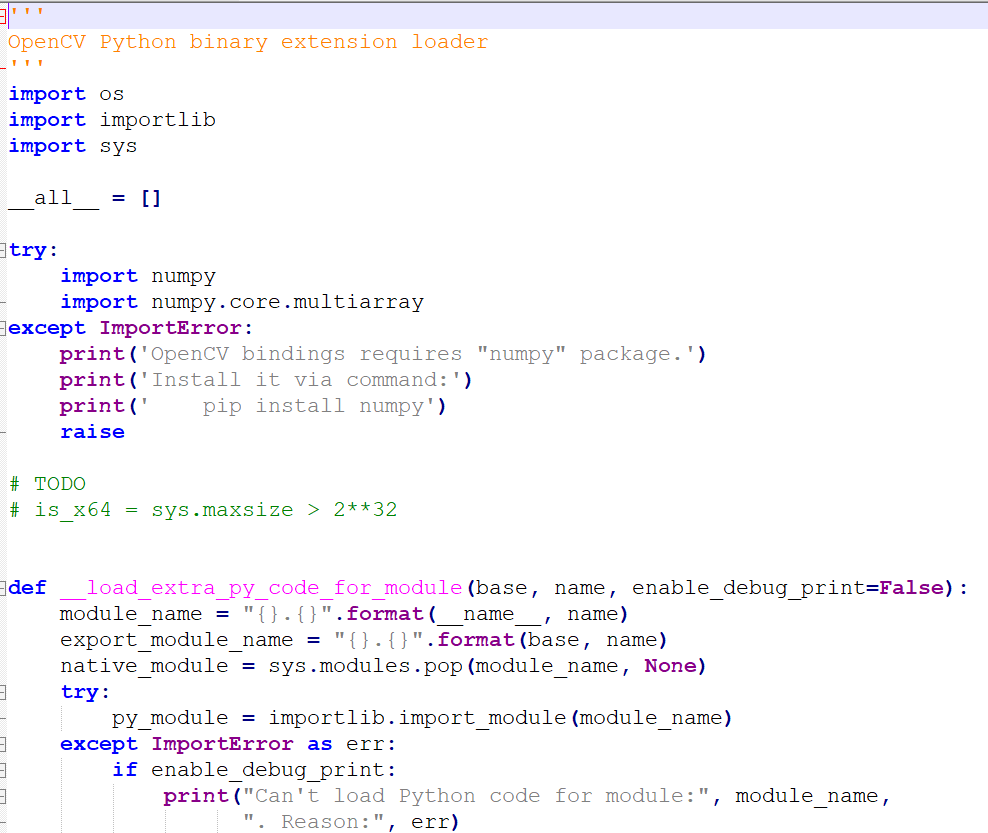Click comment '# is_x64 = sys.maxsize > 2**32'

(204, 510)
